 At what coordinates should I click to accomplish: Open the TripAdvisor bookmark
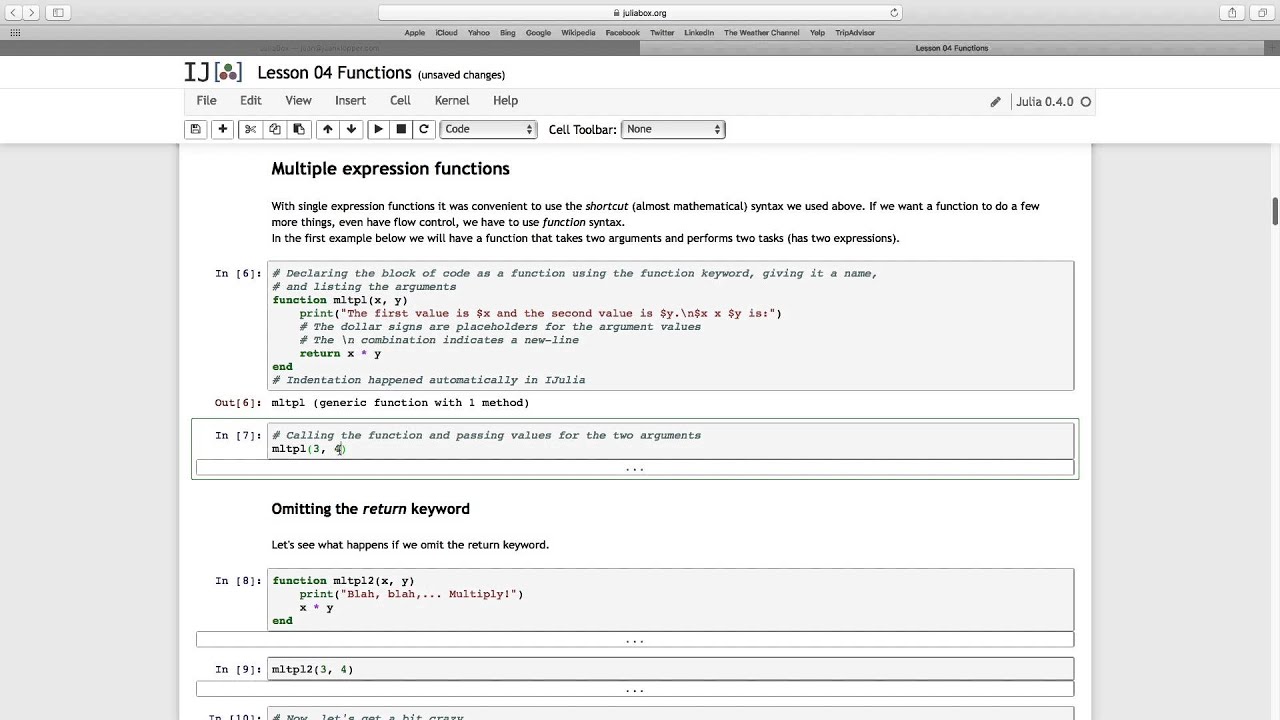pos(855,33)
